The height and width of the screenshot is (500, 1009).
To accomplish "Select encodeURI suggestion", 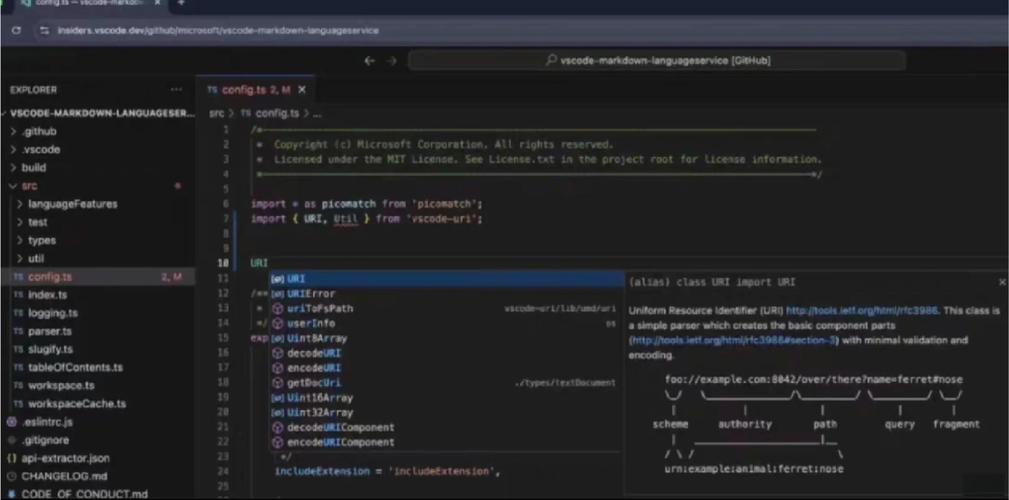I will click(447, 368).
